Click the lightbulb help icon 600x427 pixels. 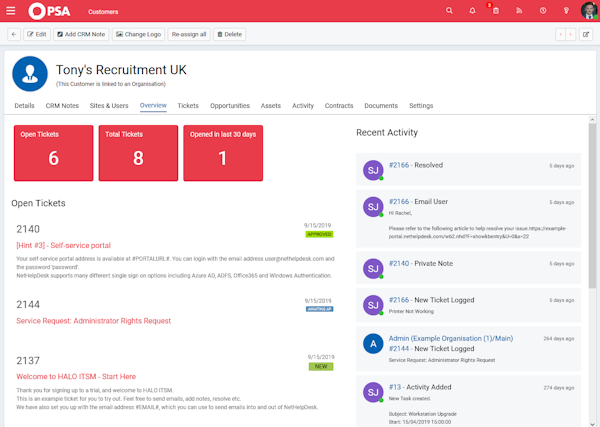566,11
